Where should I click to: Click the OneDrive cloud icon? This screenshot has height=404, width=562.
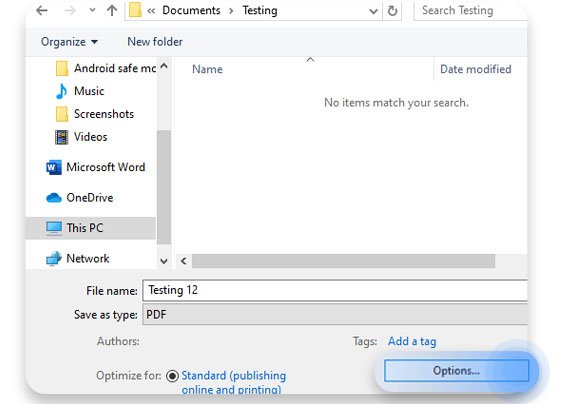coord(54,198)
